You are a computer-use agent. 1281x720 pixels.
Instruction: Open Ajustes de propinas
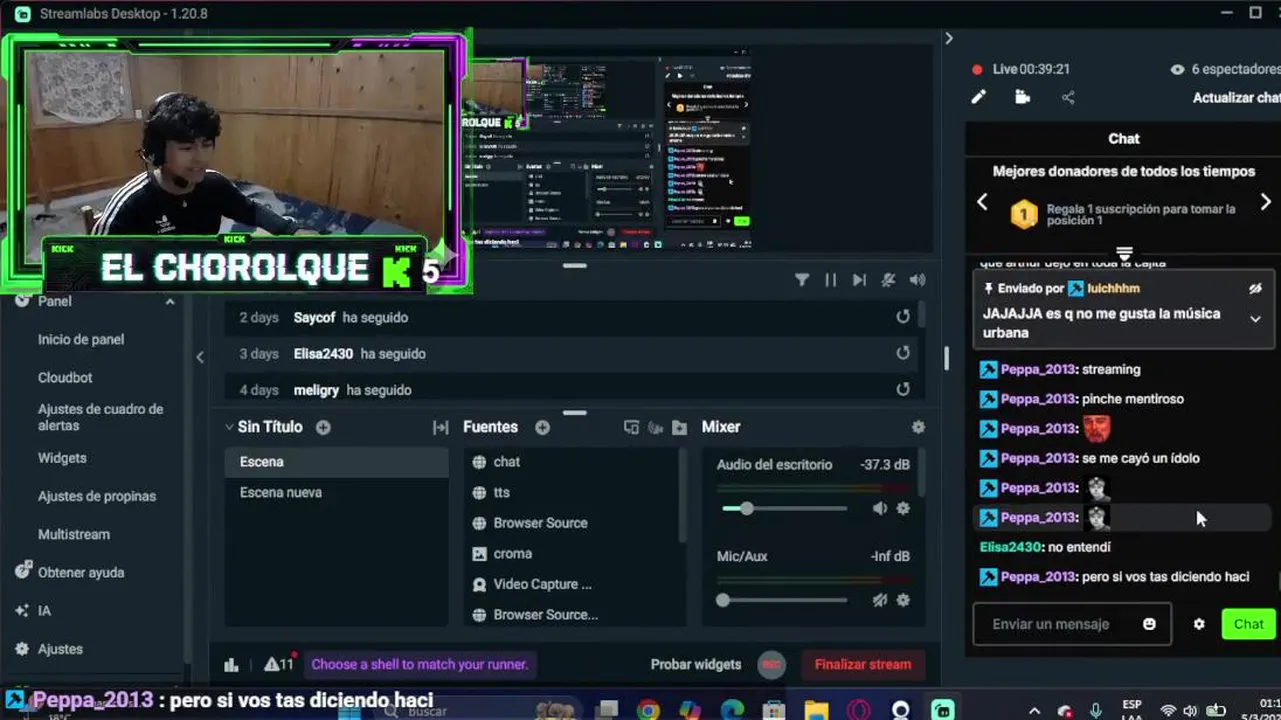97,496
